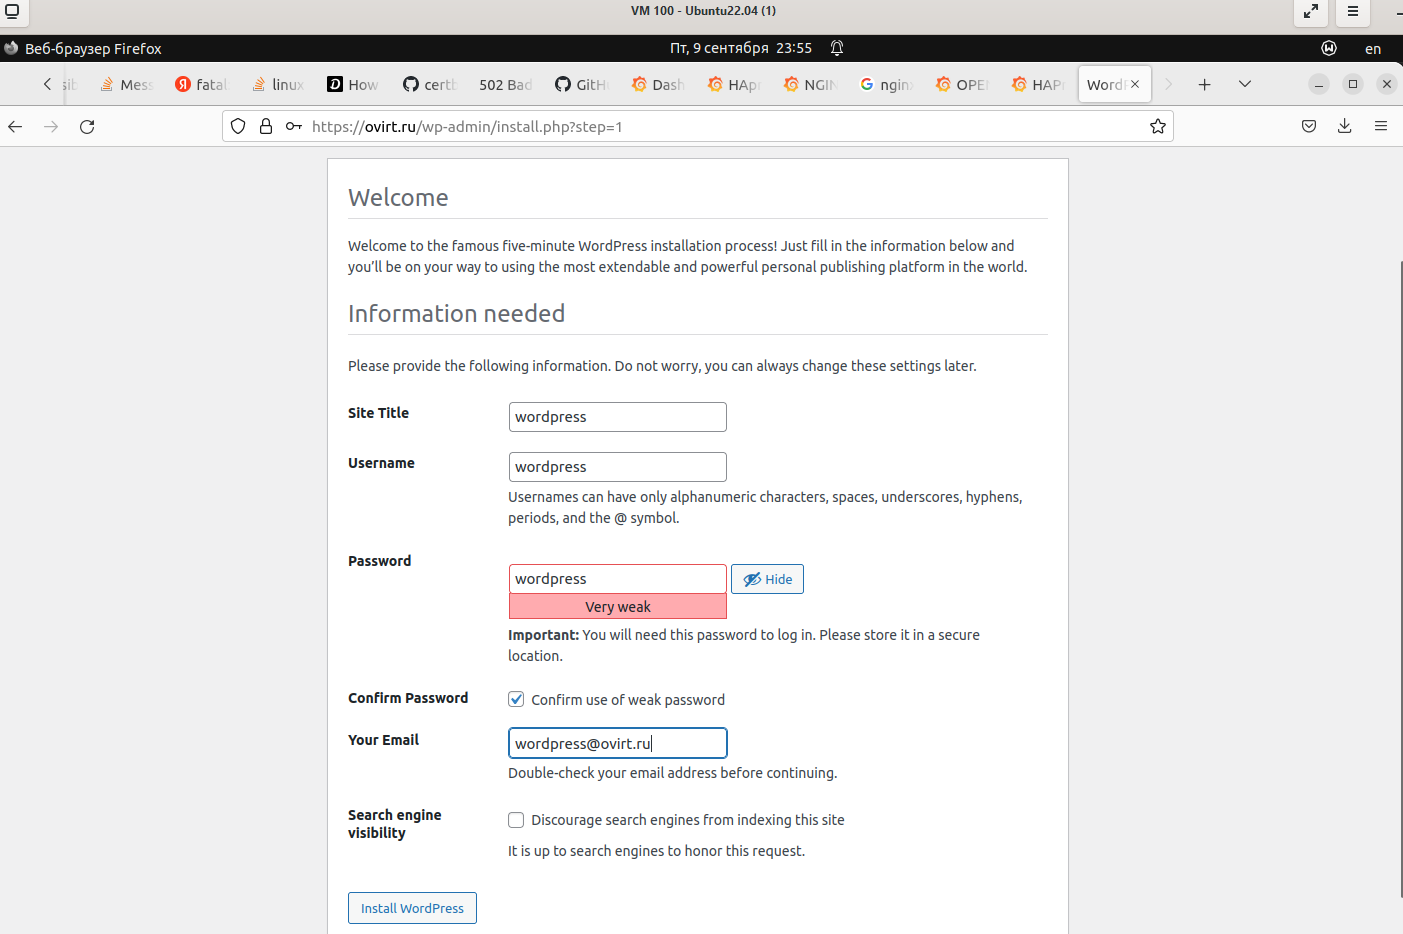Switch to the Dash tab

tap(657, 85)
